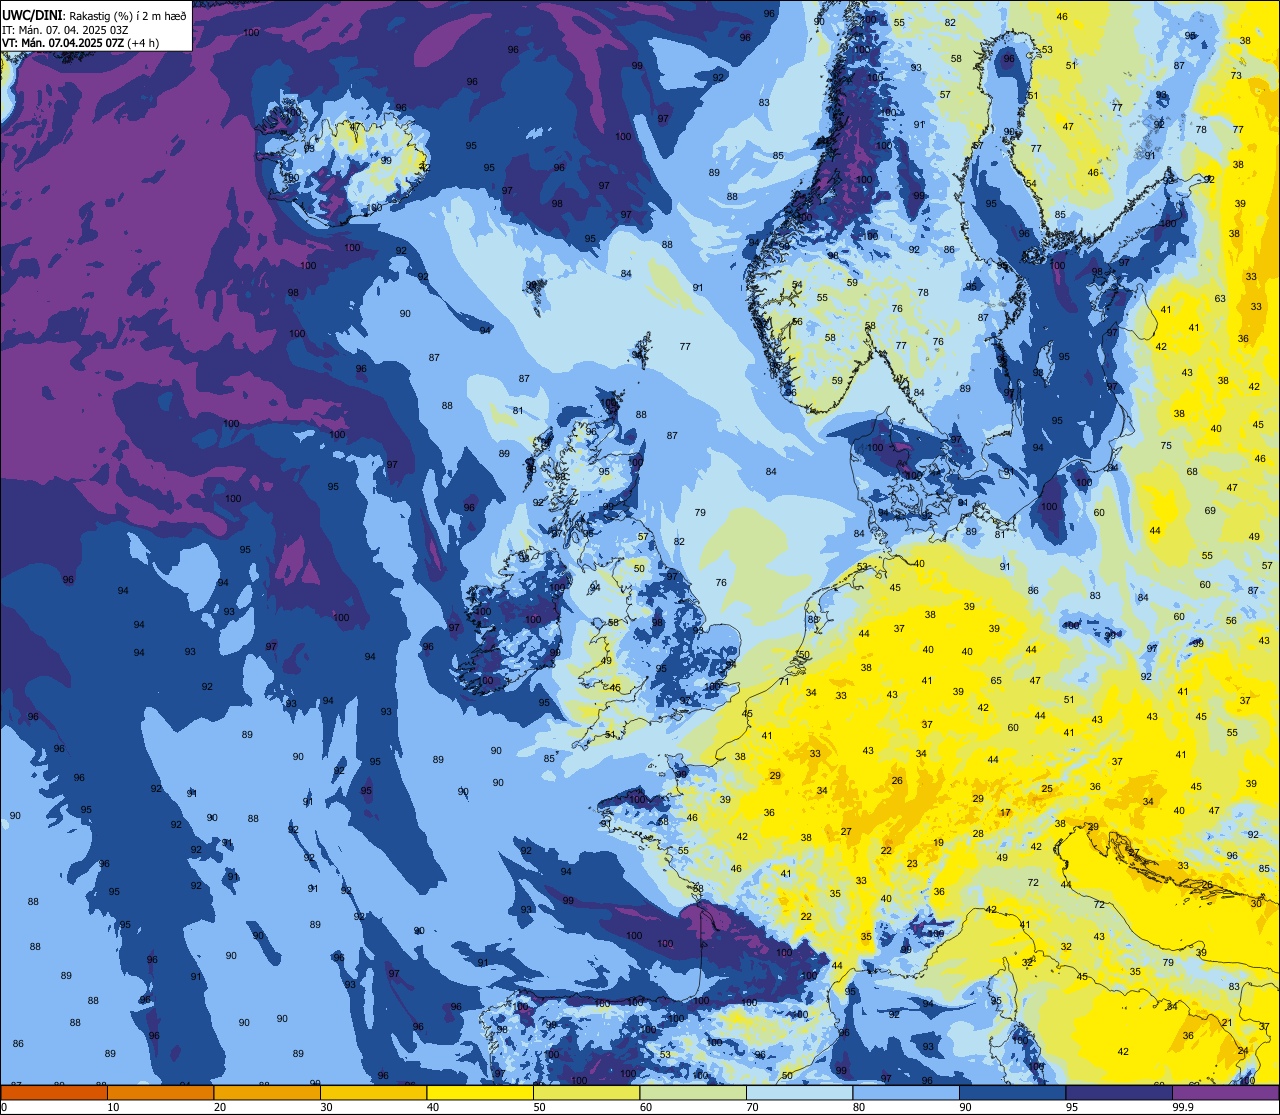Click the 20–30% light orange legend swatch
Image resolution: width=1280 pixels, height=1115 pixels.
(x=267, y=1092)
